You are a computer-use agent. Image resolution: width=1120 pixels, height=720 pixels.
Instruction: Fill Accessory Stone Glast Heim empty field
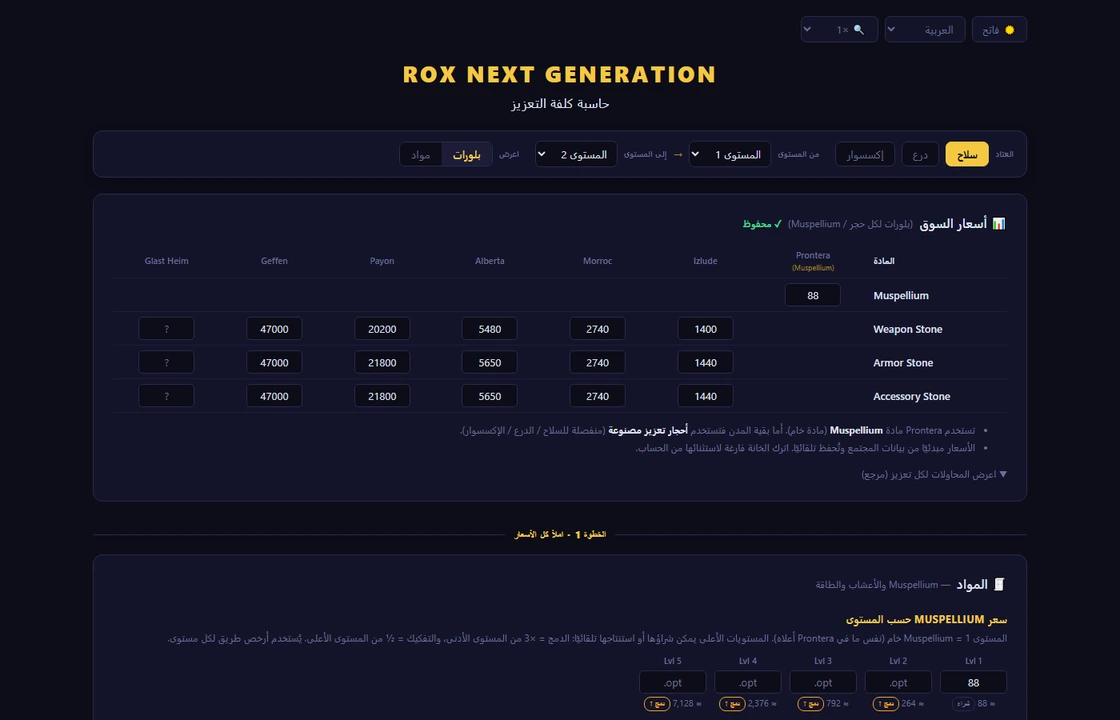click(166, 396)
